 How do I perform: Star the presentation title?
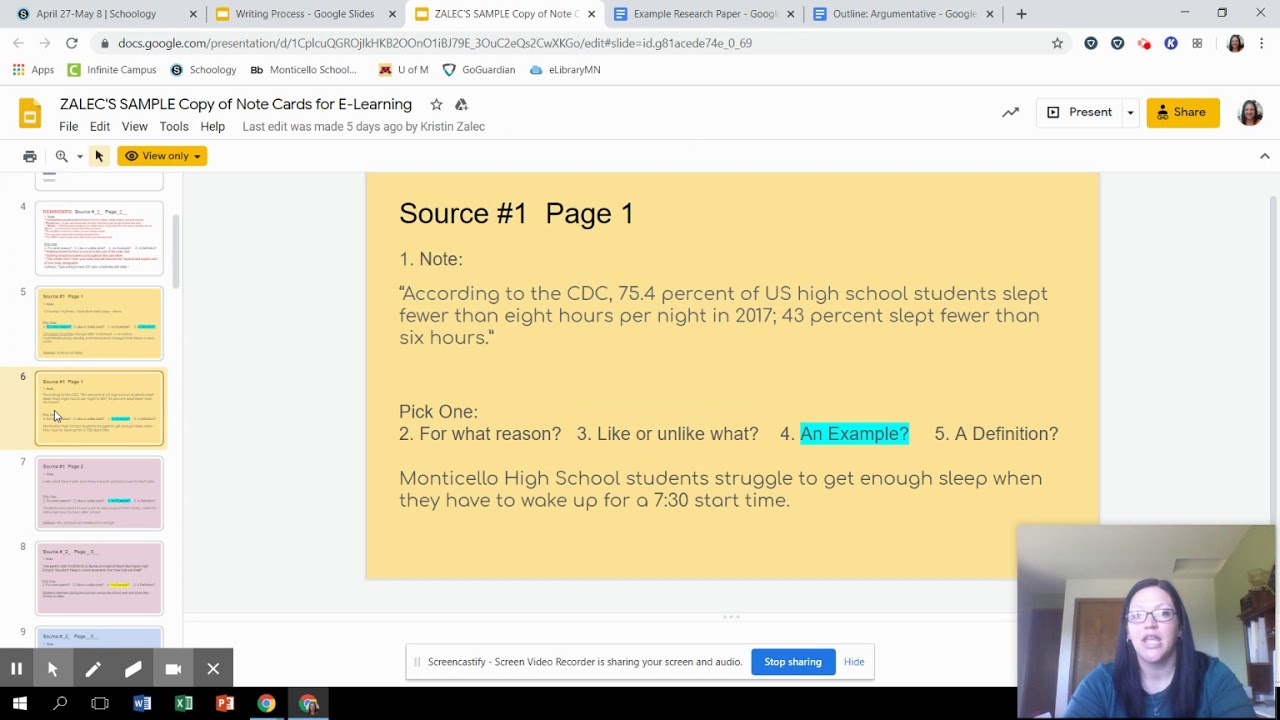(436, 104)
